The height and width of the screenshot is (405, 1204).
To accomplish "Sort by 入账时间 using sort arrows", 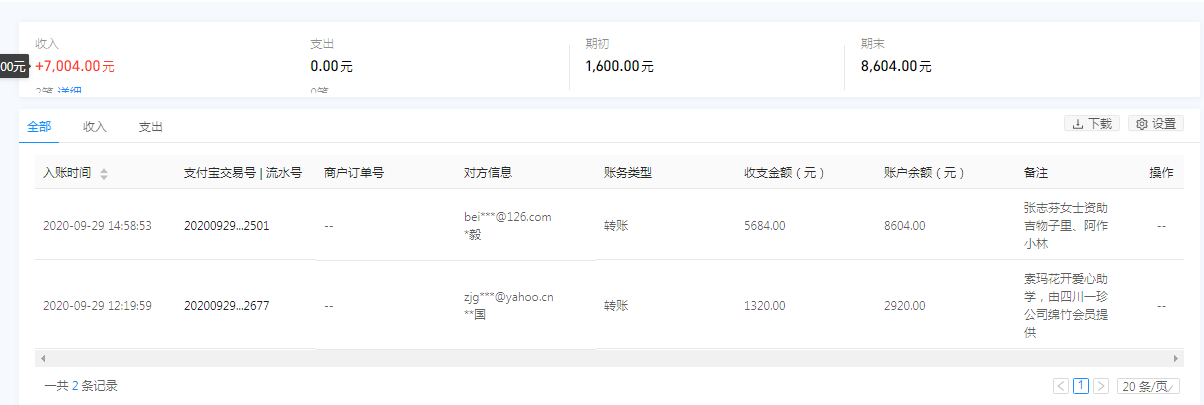I will tap(104, 174).
